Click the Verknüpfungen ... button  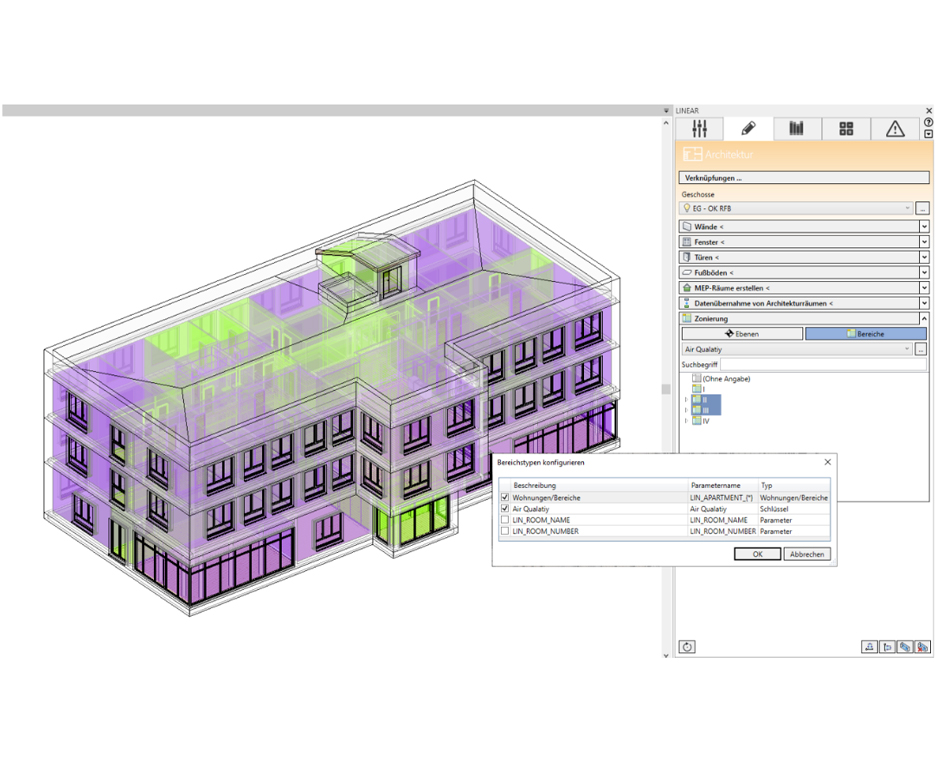(804, 178)
